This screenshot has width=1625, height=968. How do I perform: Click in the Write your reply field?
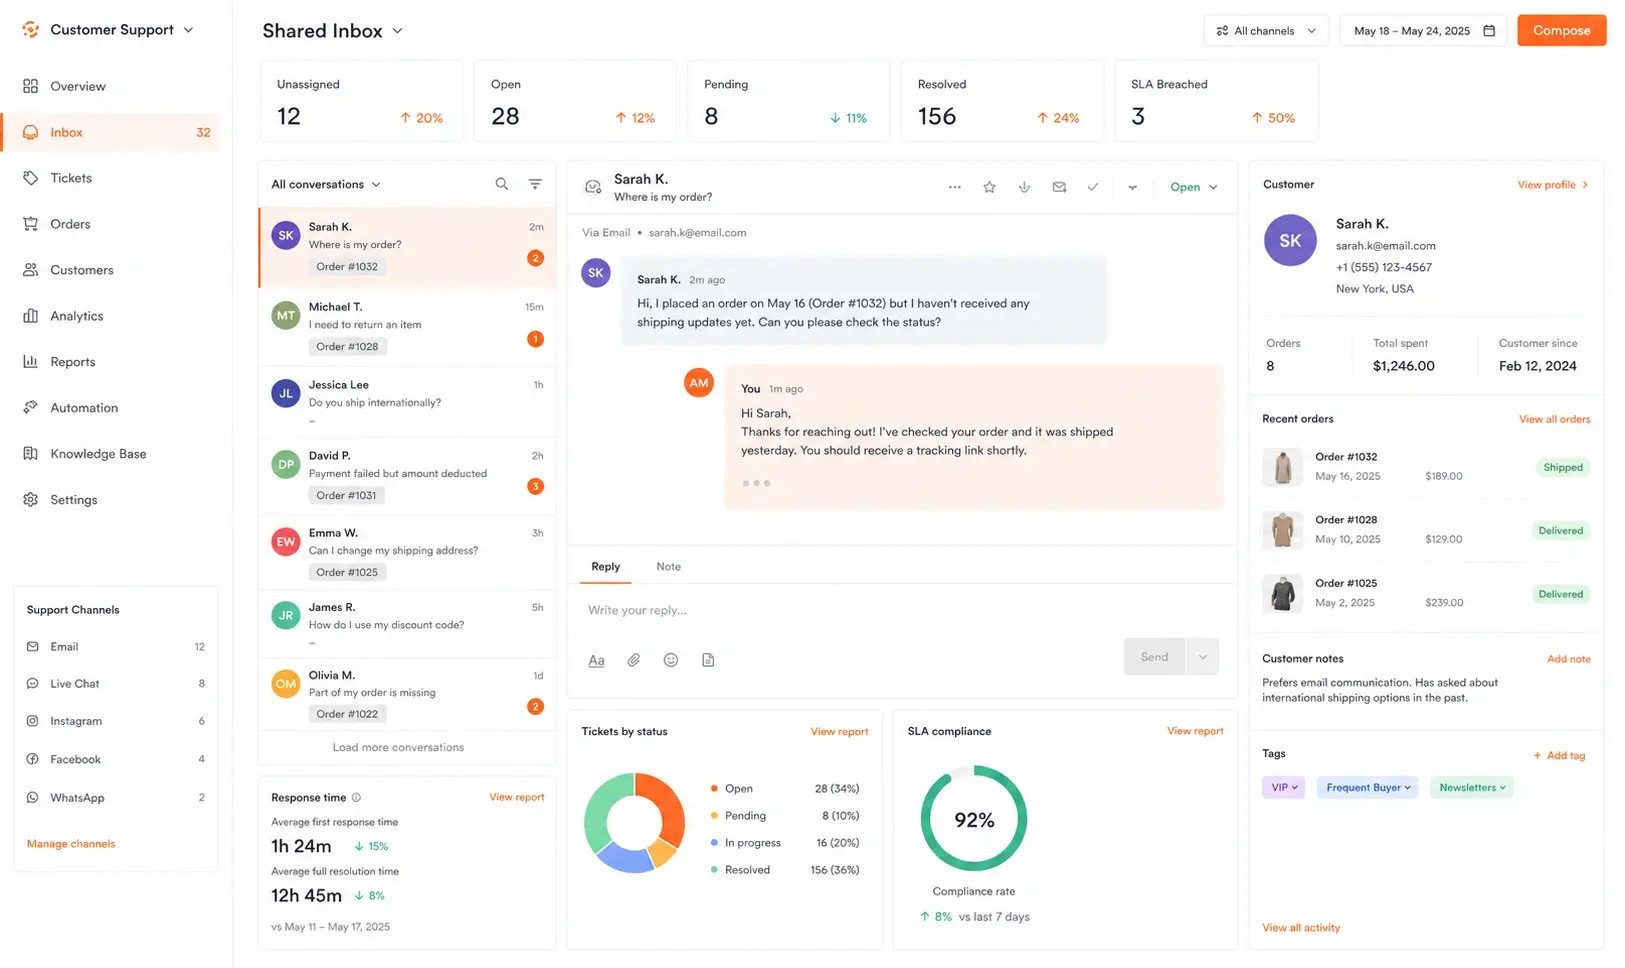click(x=900, y=610)
